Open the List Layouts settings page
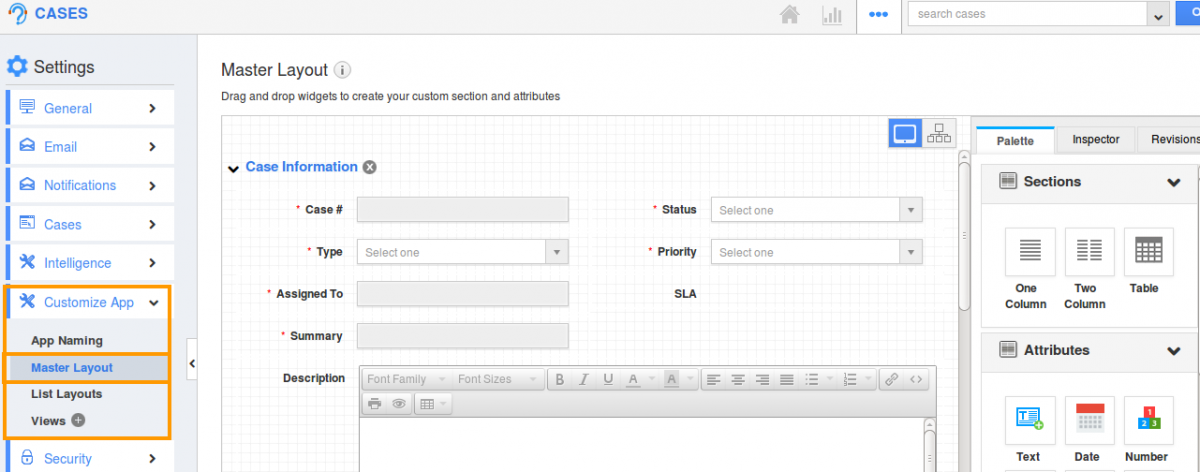Viewport: 1200px width, 472px height. 66,394
